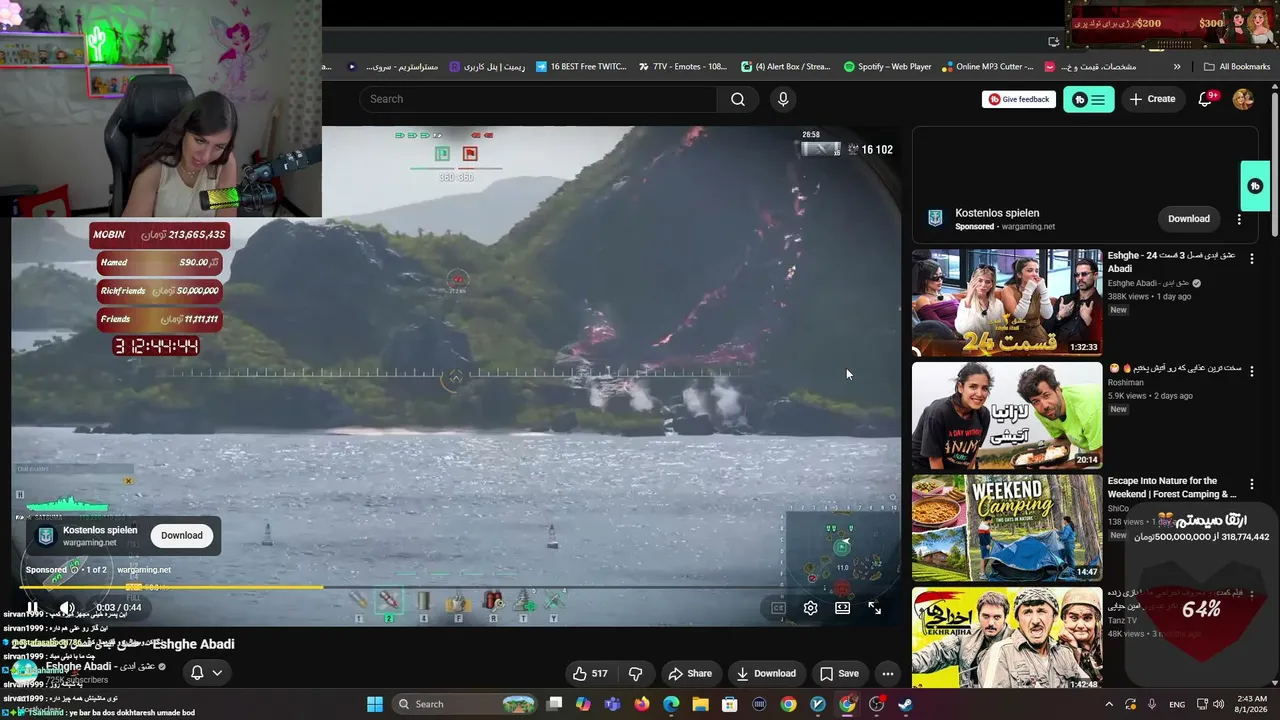Switch the ENG keyboard language indicator

(1177, 704)
